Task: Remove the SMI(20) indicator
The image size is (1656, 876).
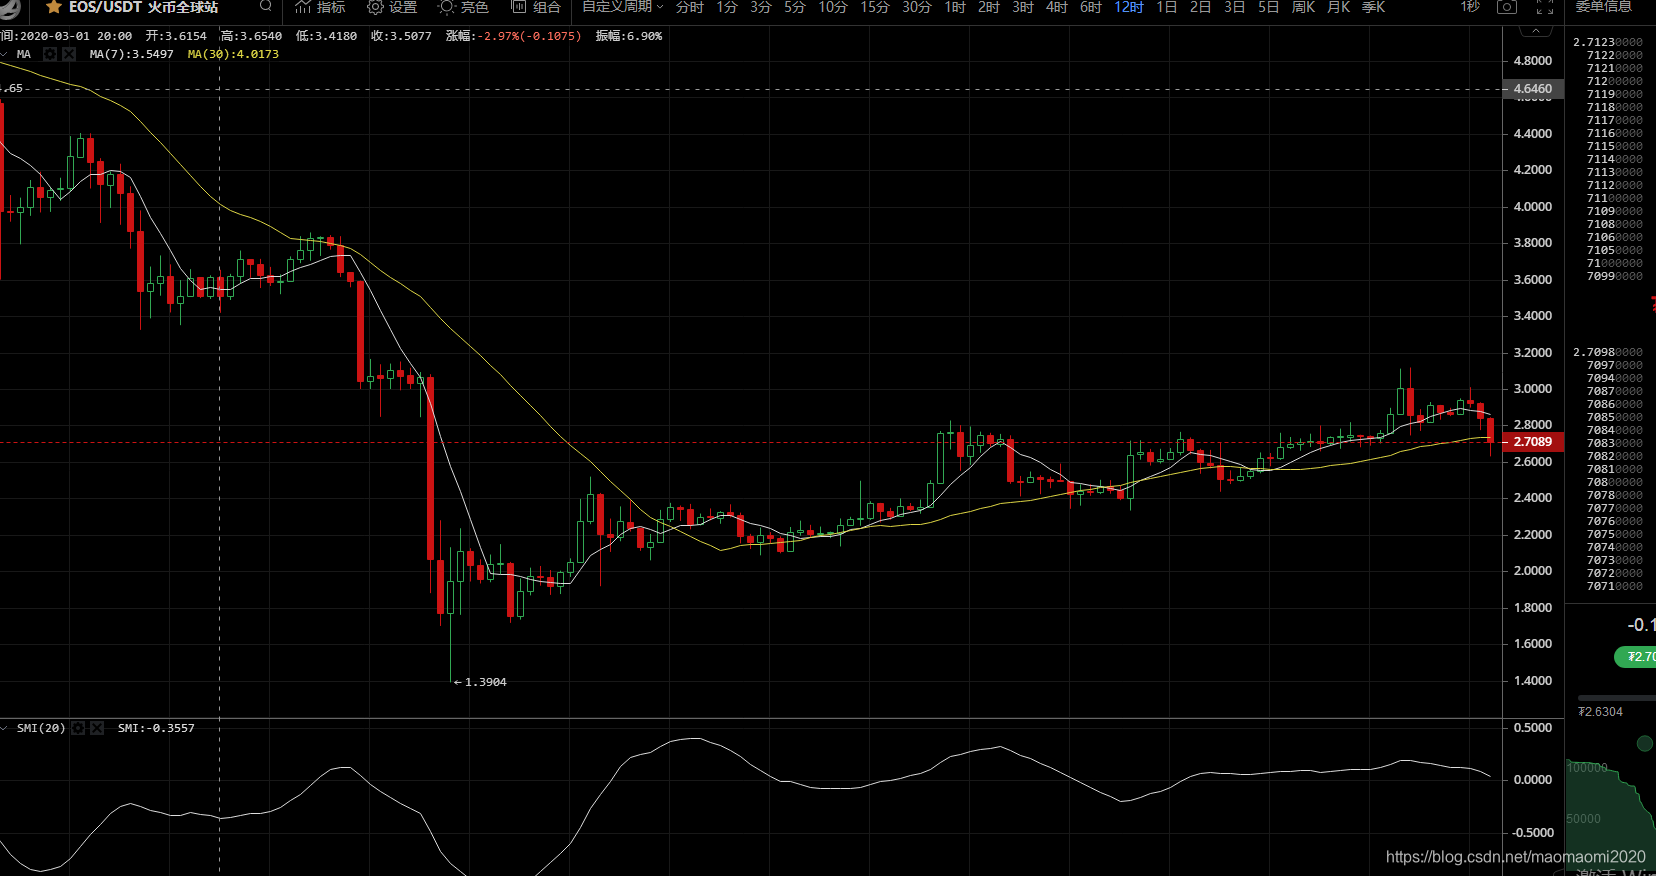Action: click(97, 728)
